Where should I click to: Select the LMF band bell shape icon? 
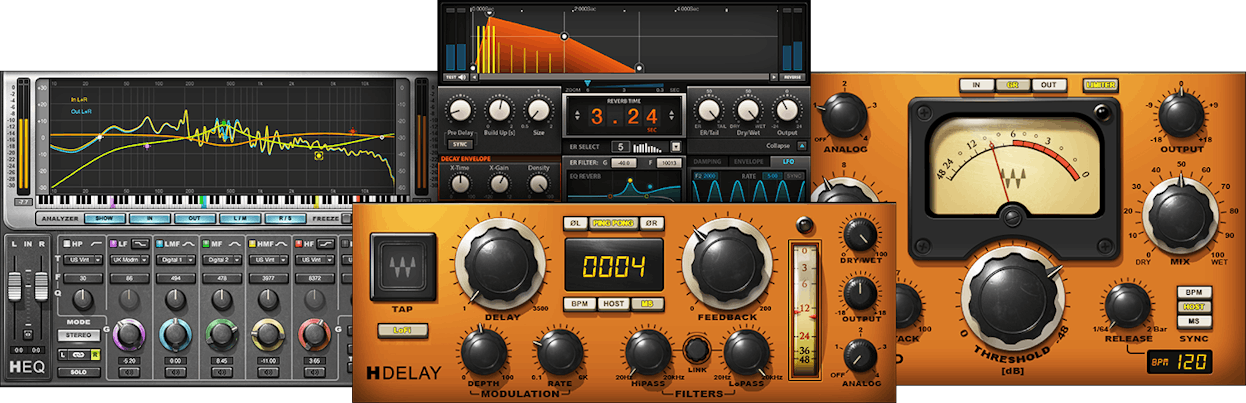pyautogui.click(x=188, y=243)
